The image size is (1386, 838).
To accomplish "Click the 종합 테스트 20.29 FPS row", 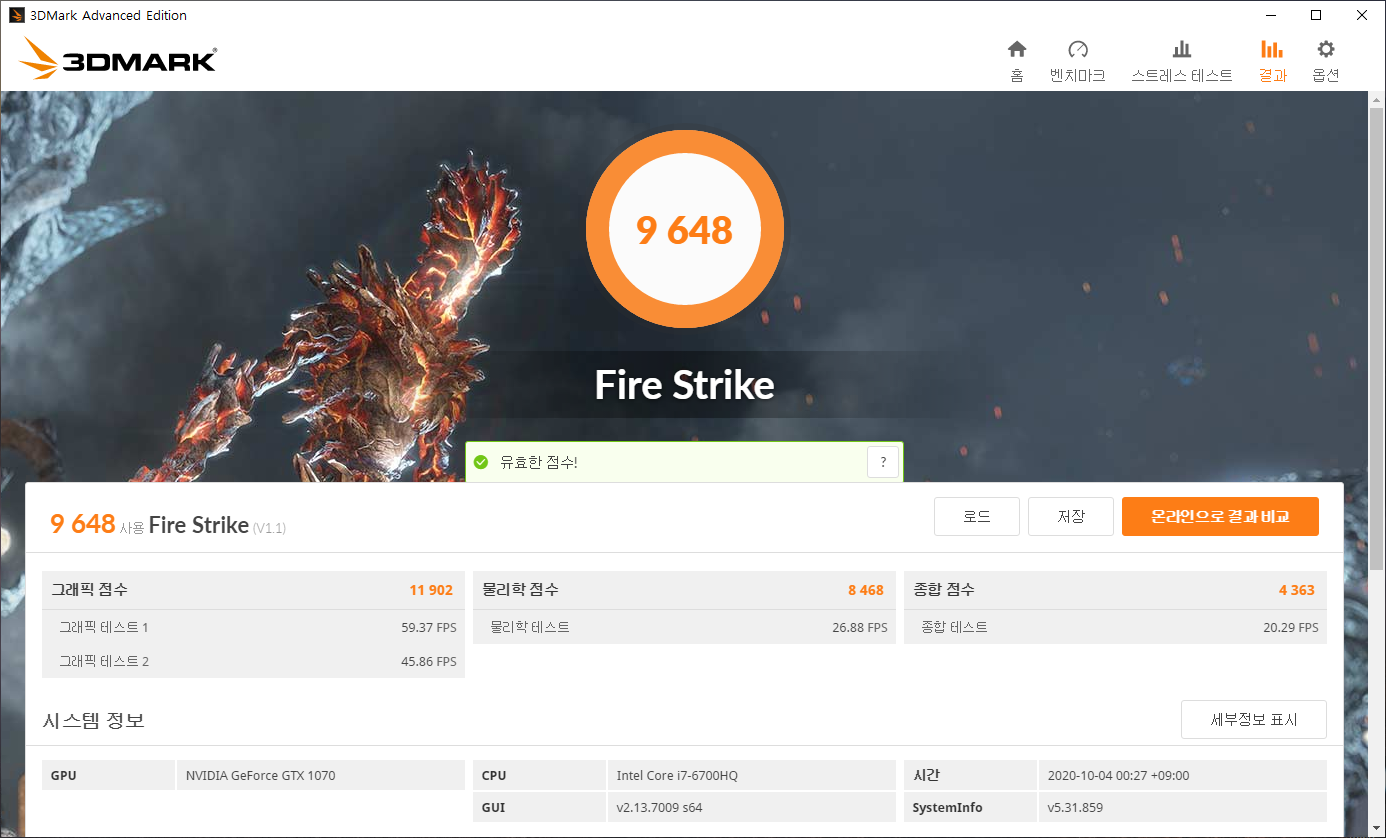I will (1116, 627).
